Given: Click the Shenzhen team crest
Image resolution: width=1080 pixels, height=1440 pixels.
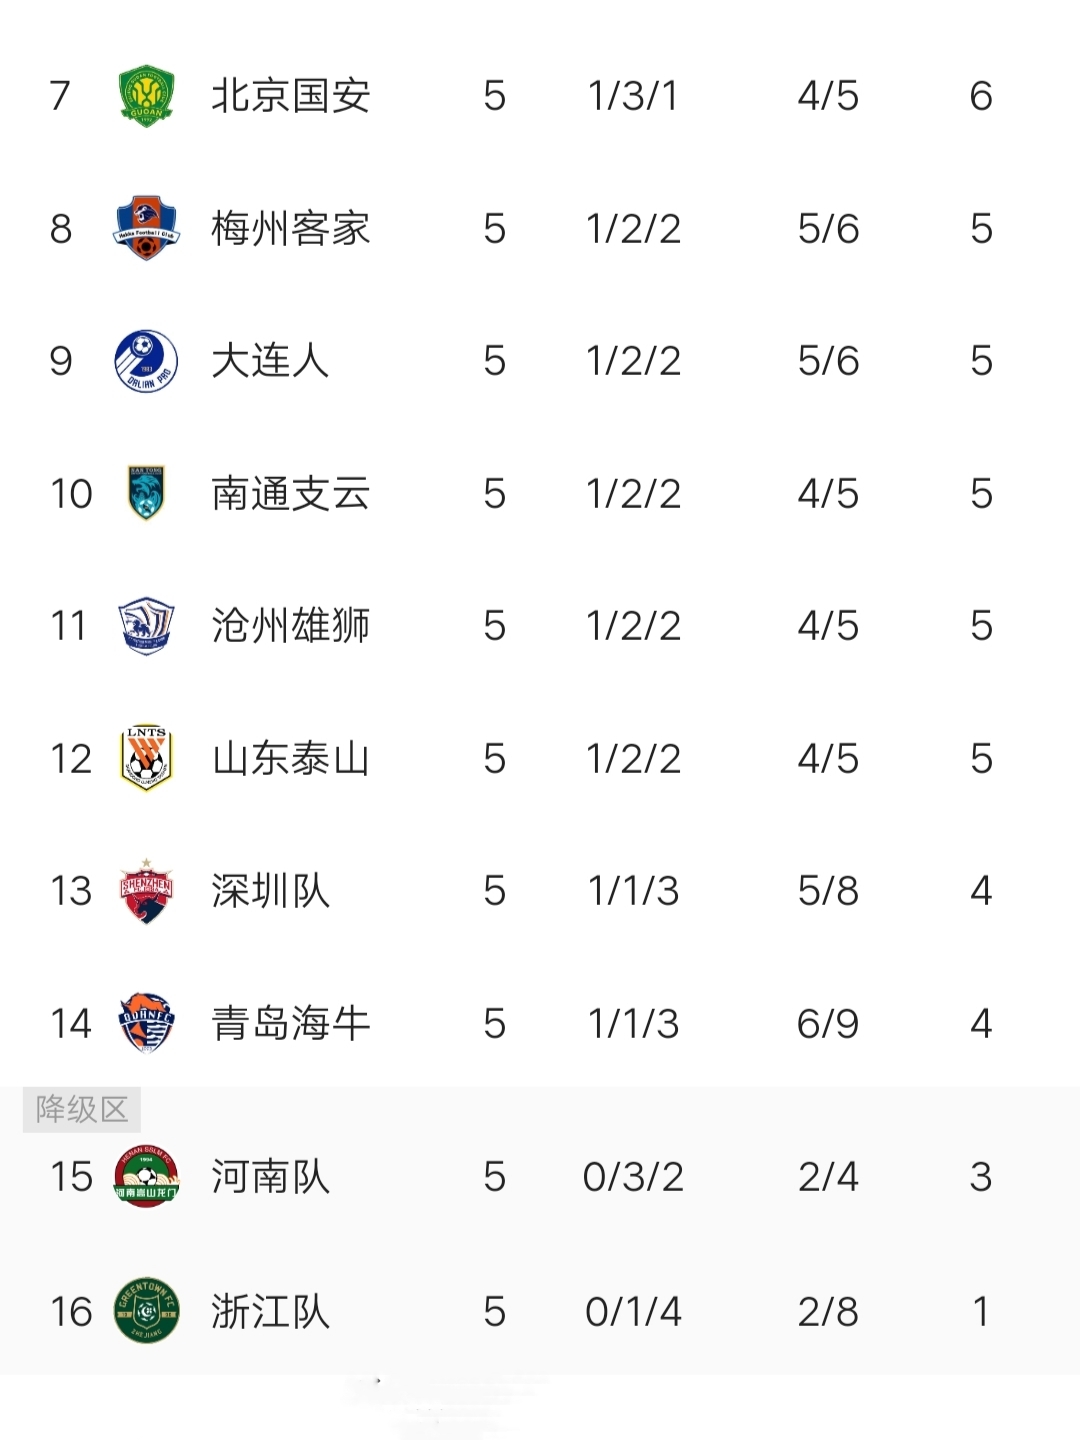Looking at the screenshot, I should click(x=146, y=891).
